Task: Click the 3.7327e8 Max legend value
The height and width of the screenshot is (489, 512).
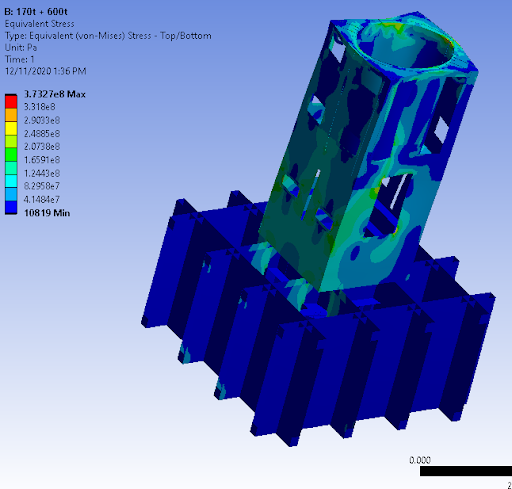Action: click(55, 94)
